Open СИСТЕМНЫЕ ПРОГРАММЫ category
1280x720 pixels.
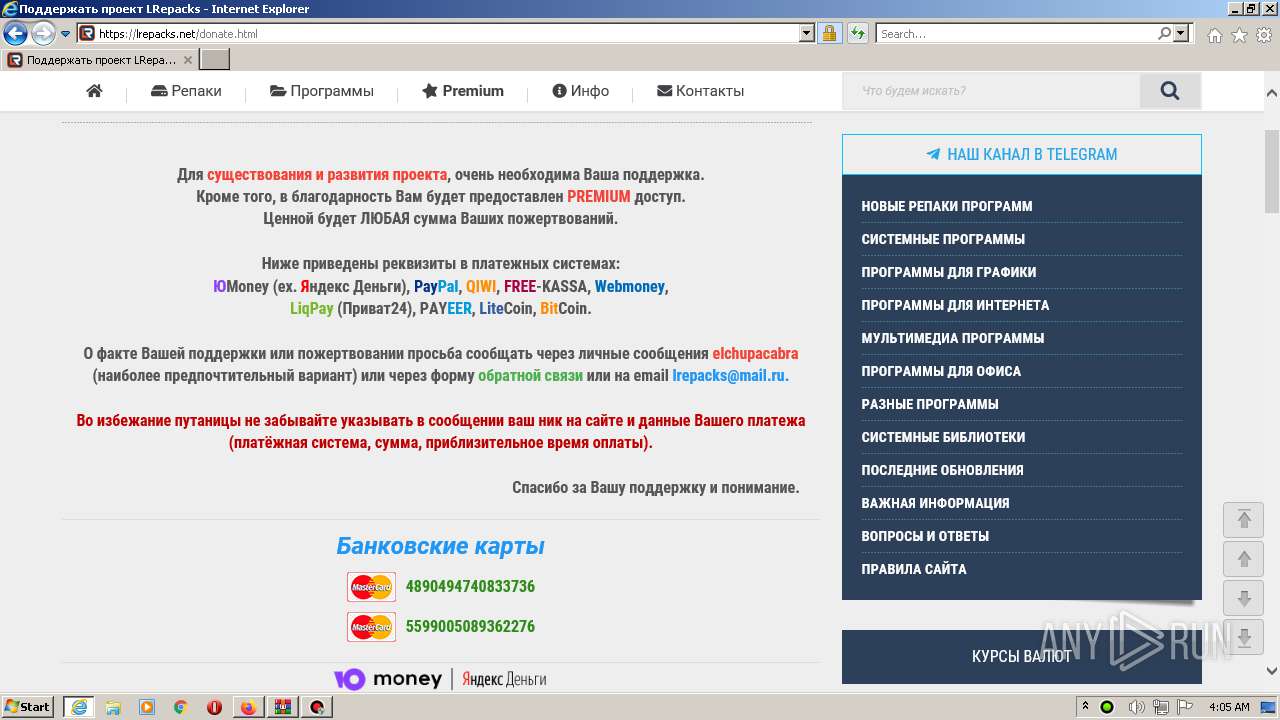(x=943, y=239)
